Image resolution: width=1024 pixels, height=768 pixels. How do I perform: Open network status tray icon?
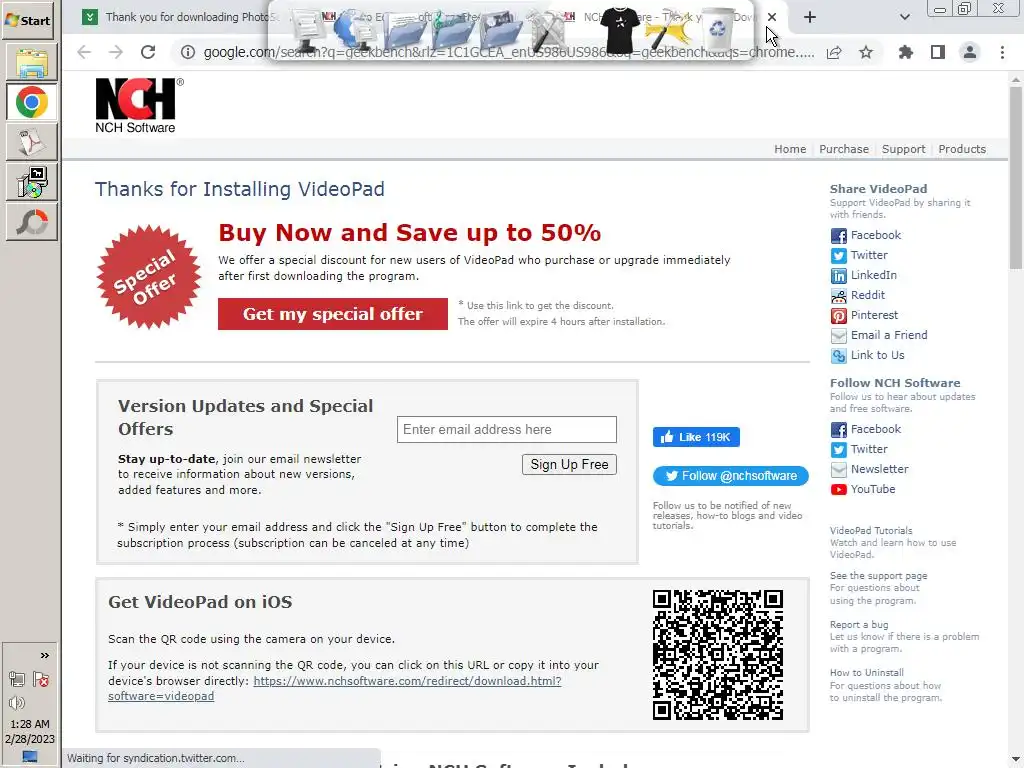(x=17, y=679)
